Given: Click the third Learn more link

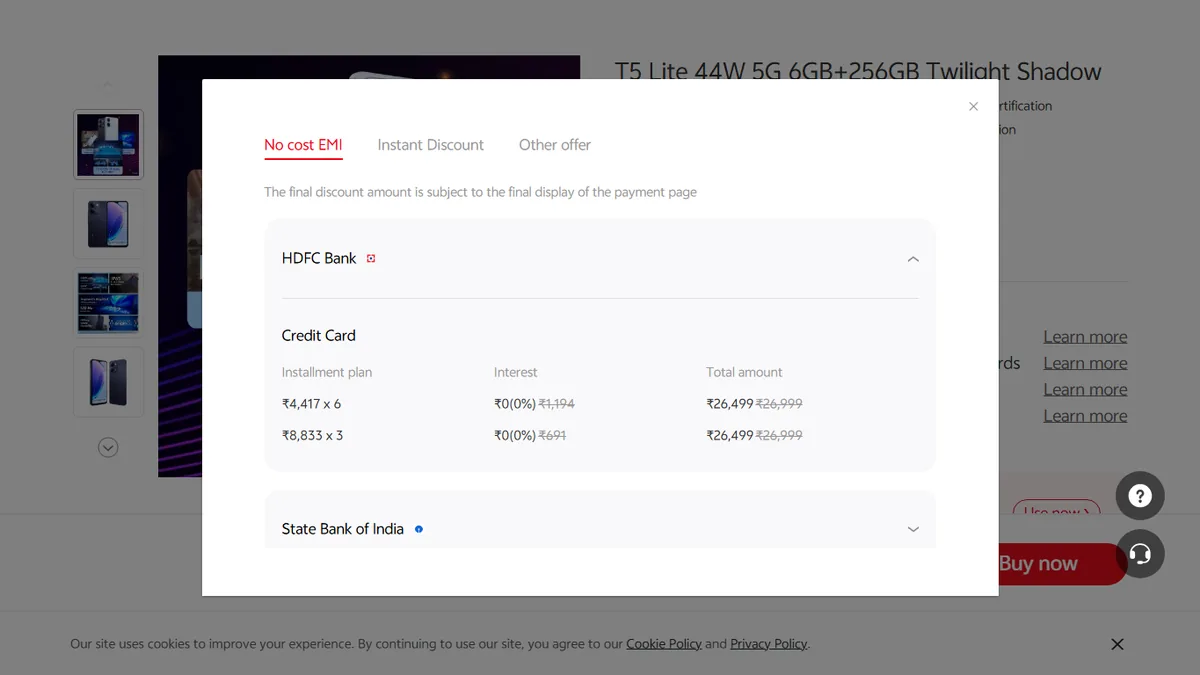Looking at the screenshot, I should 1085,390.
